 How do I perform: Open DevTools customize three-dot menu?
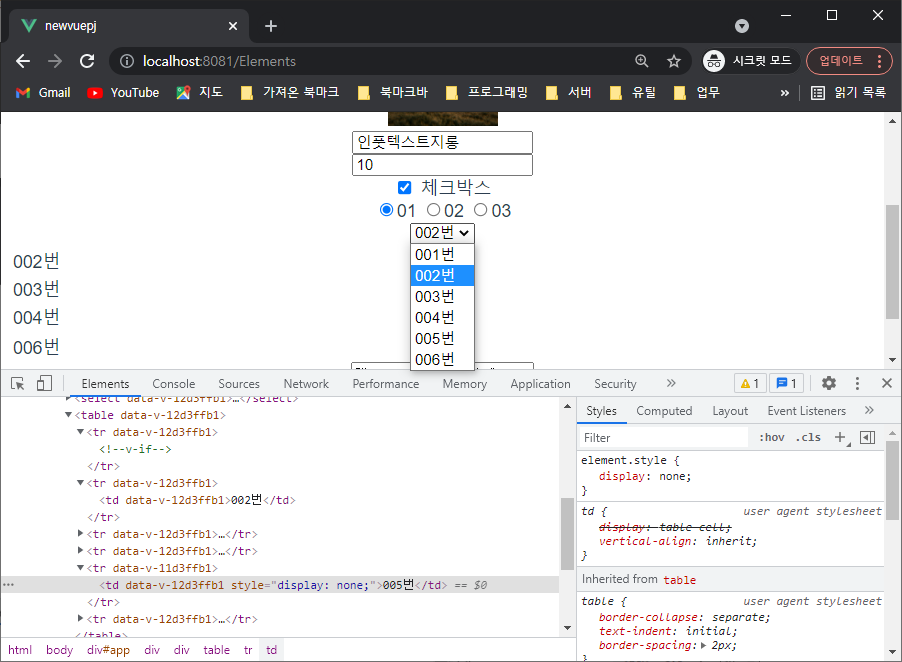857,384
